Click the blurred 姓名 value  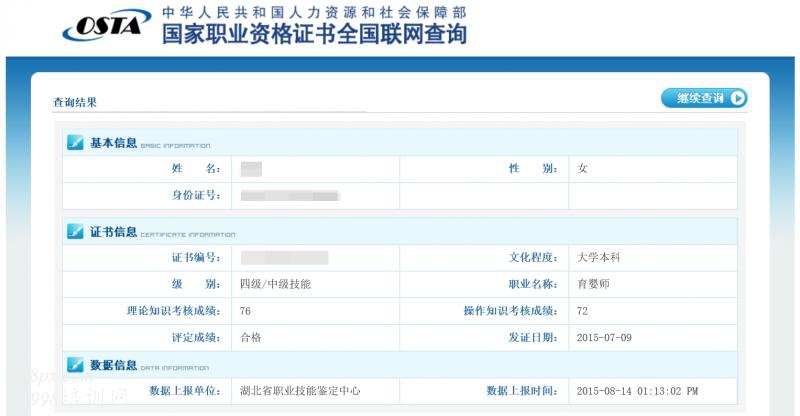point(251,169)
